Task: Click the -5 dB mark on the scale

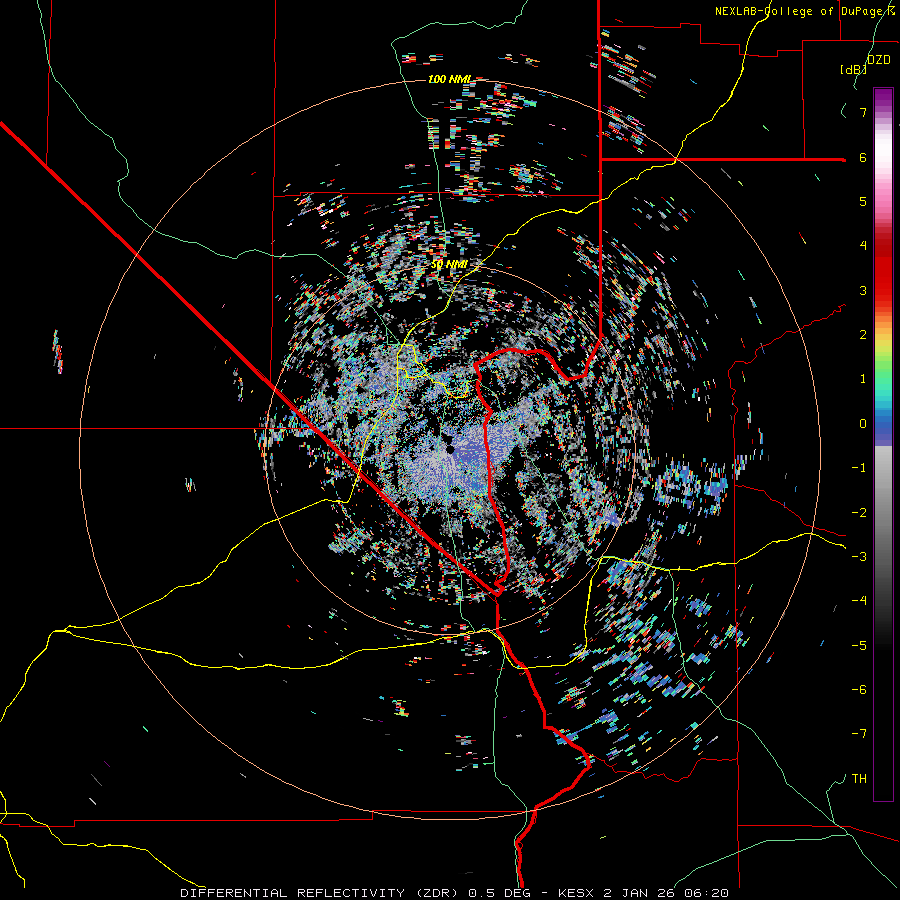Action: [859, 646]
